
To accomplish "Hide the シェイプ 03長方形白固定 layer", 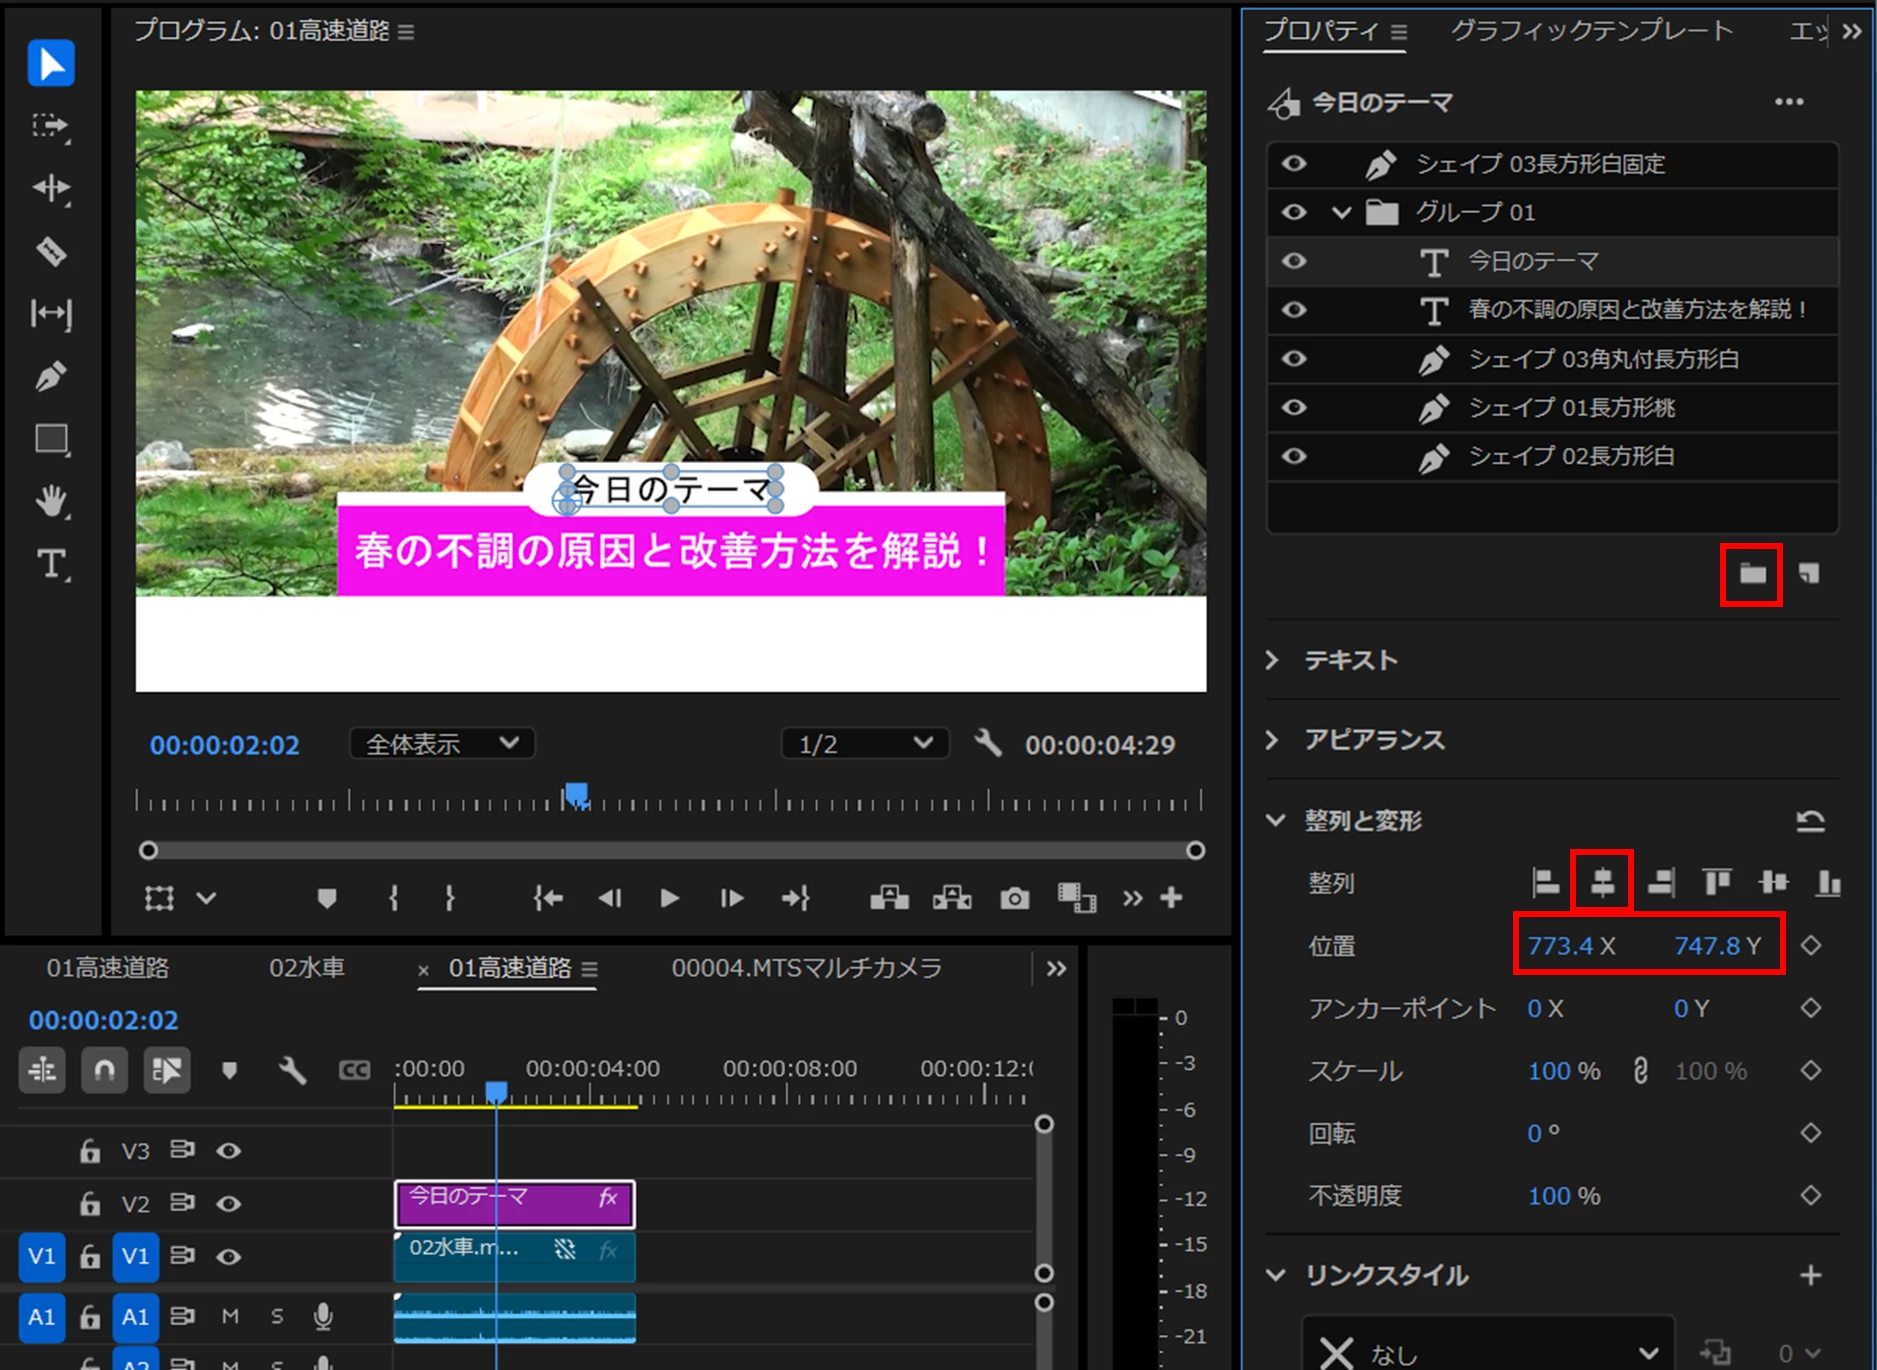I will pyautogui.click(x=1294, y=163).
